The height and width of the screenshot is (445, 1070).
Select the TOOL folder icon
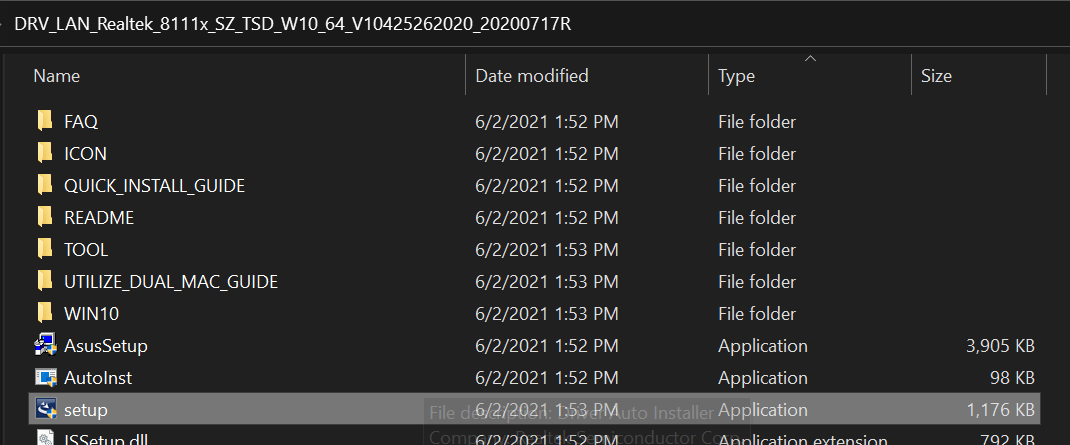tap(45, 249)
